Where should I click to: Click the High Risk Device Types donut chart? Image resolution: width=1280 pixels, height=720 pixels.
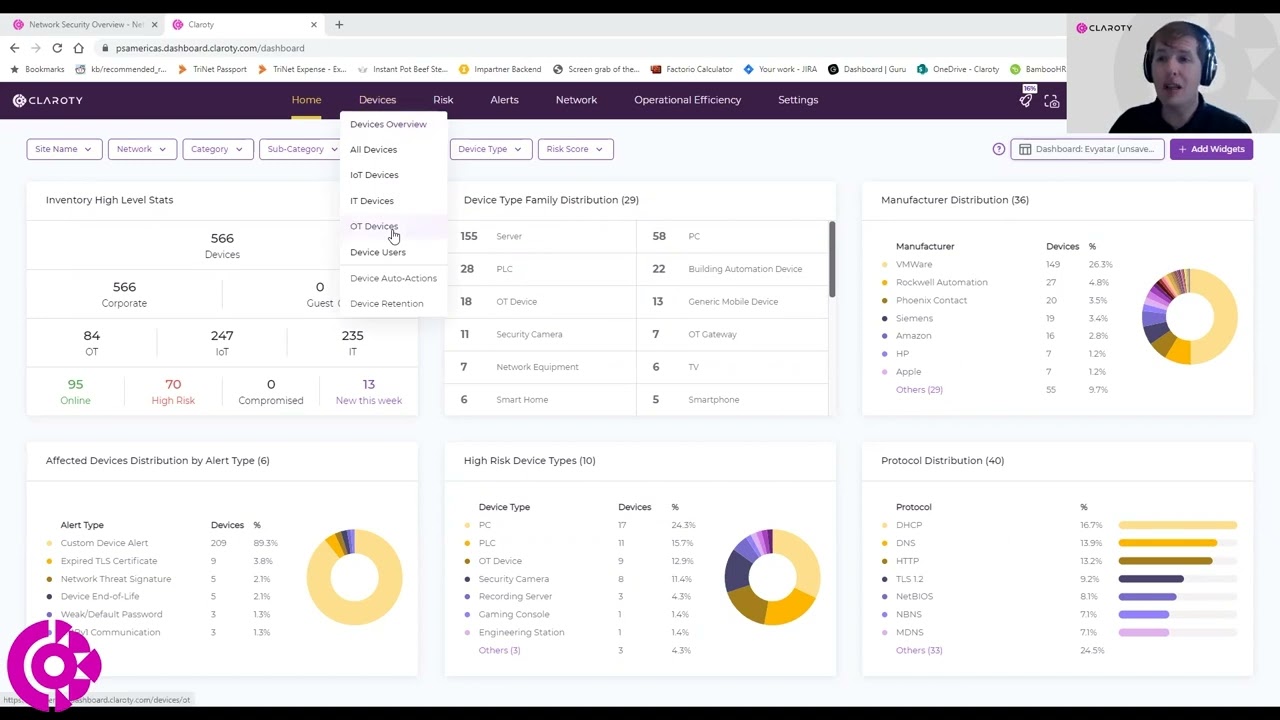click(x=772, y=577)
